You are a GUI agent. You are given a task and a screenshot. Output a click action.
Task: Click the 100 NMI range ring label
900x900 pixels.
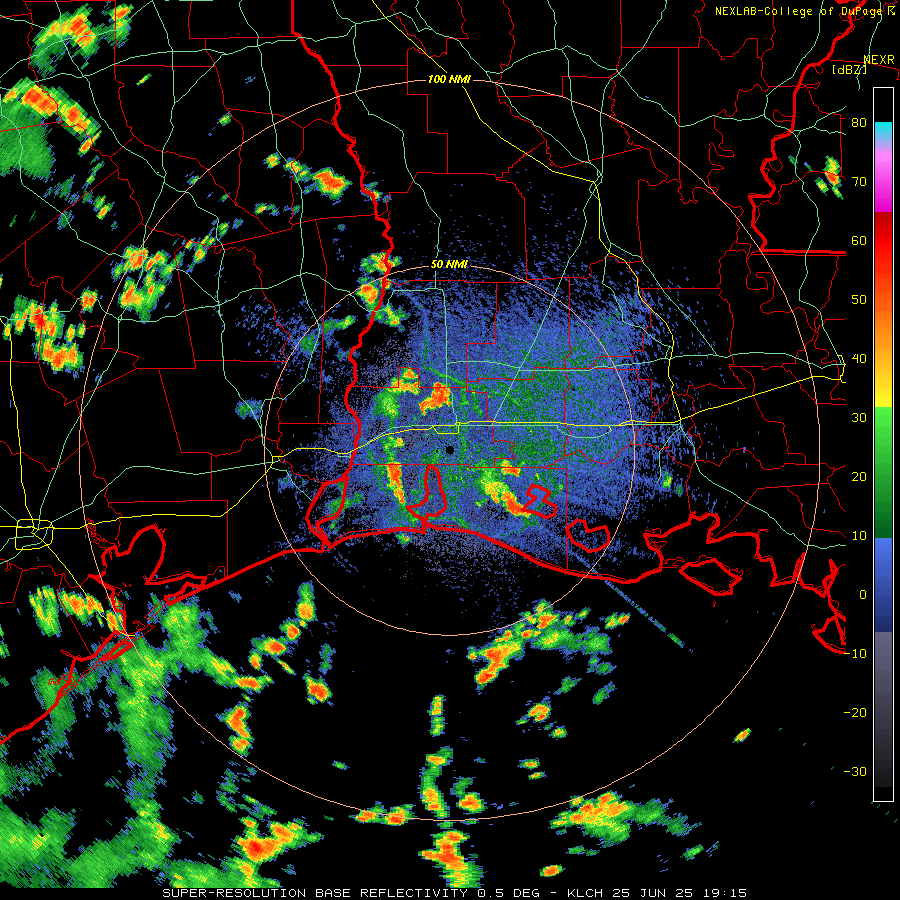449,79
